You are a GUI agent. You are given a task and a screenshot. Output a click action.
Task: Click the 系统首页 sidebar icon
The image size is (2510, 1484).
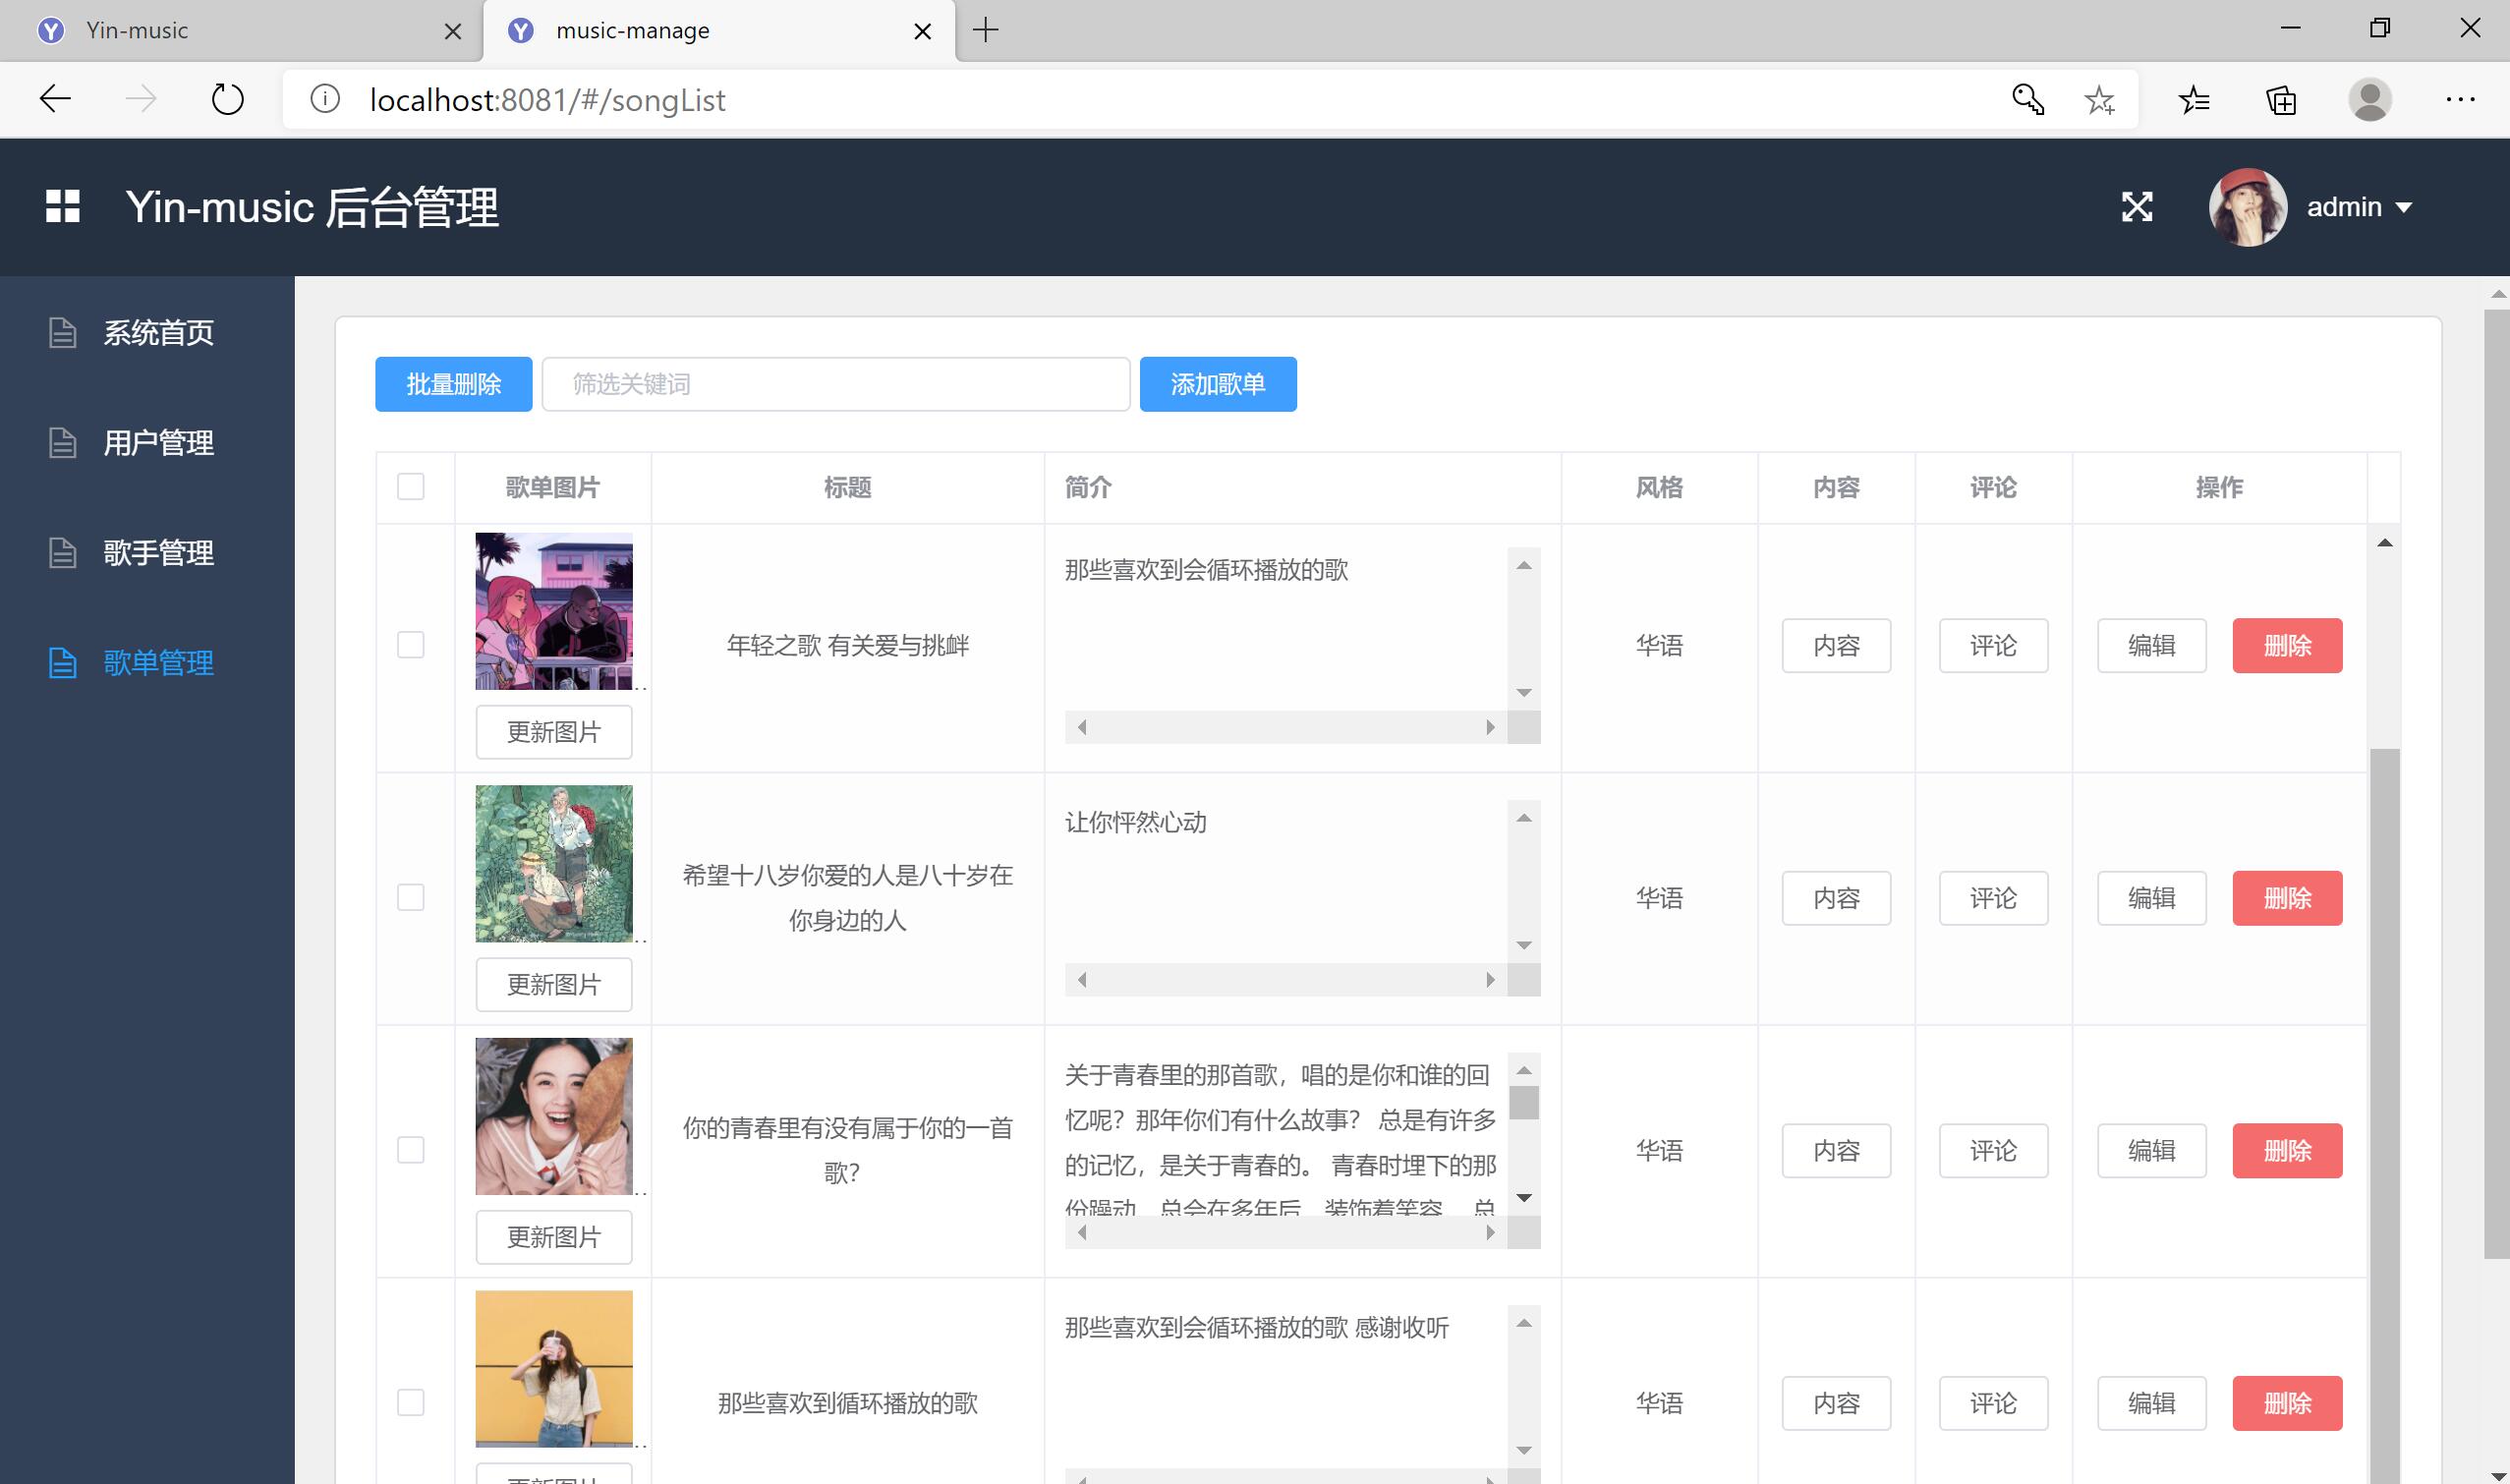point(62,332)
